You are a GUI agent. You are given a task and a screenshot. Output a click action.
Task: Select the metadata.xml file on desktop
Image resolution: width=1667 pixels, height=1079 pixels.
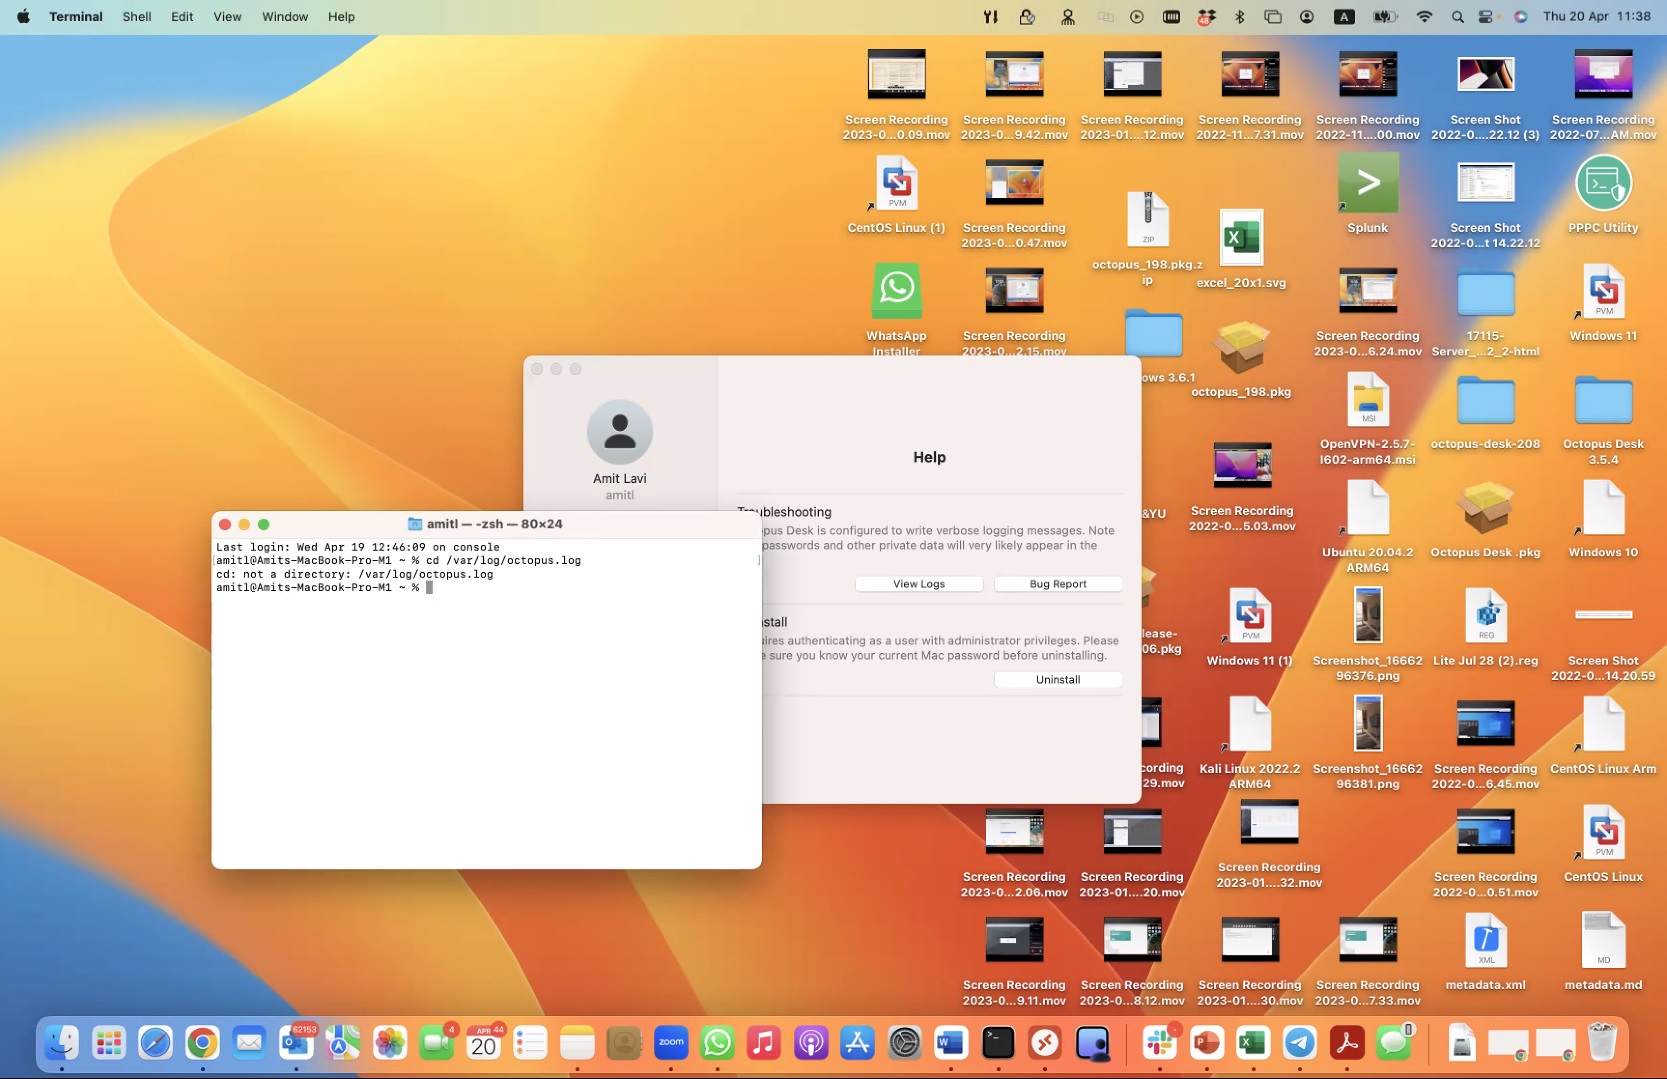pyautogui.click(x=1486, y=941)
